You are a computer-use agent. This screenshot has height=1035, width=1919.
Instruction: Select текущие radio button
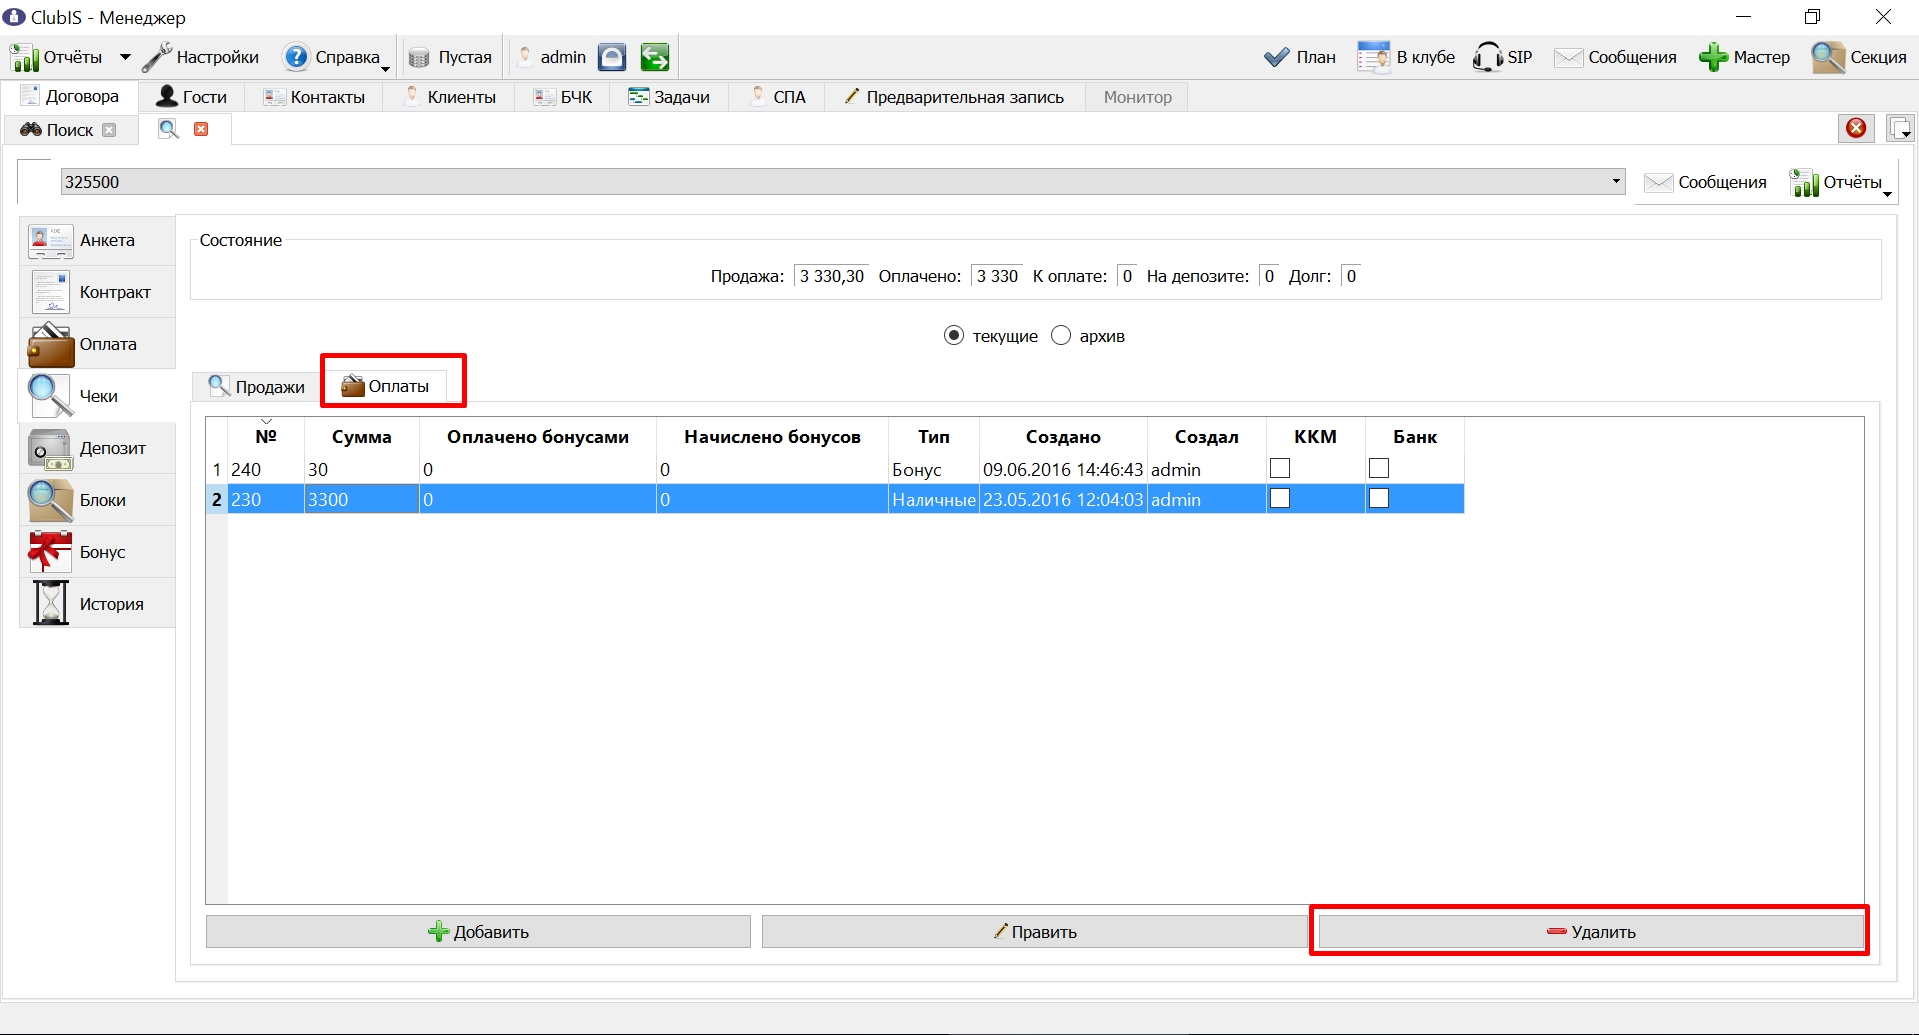[954, 336]
